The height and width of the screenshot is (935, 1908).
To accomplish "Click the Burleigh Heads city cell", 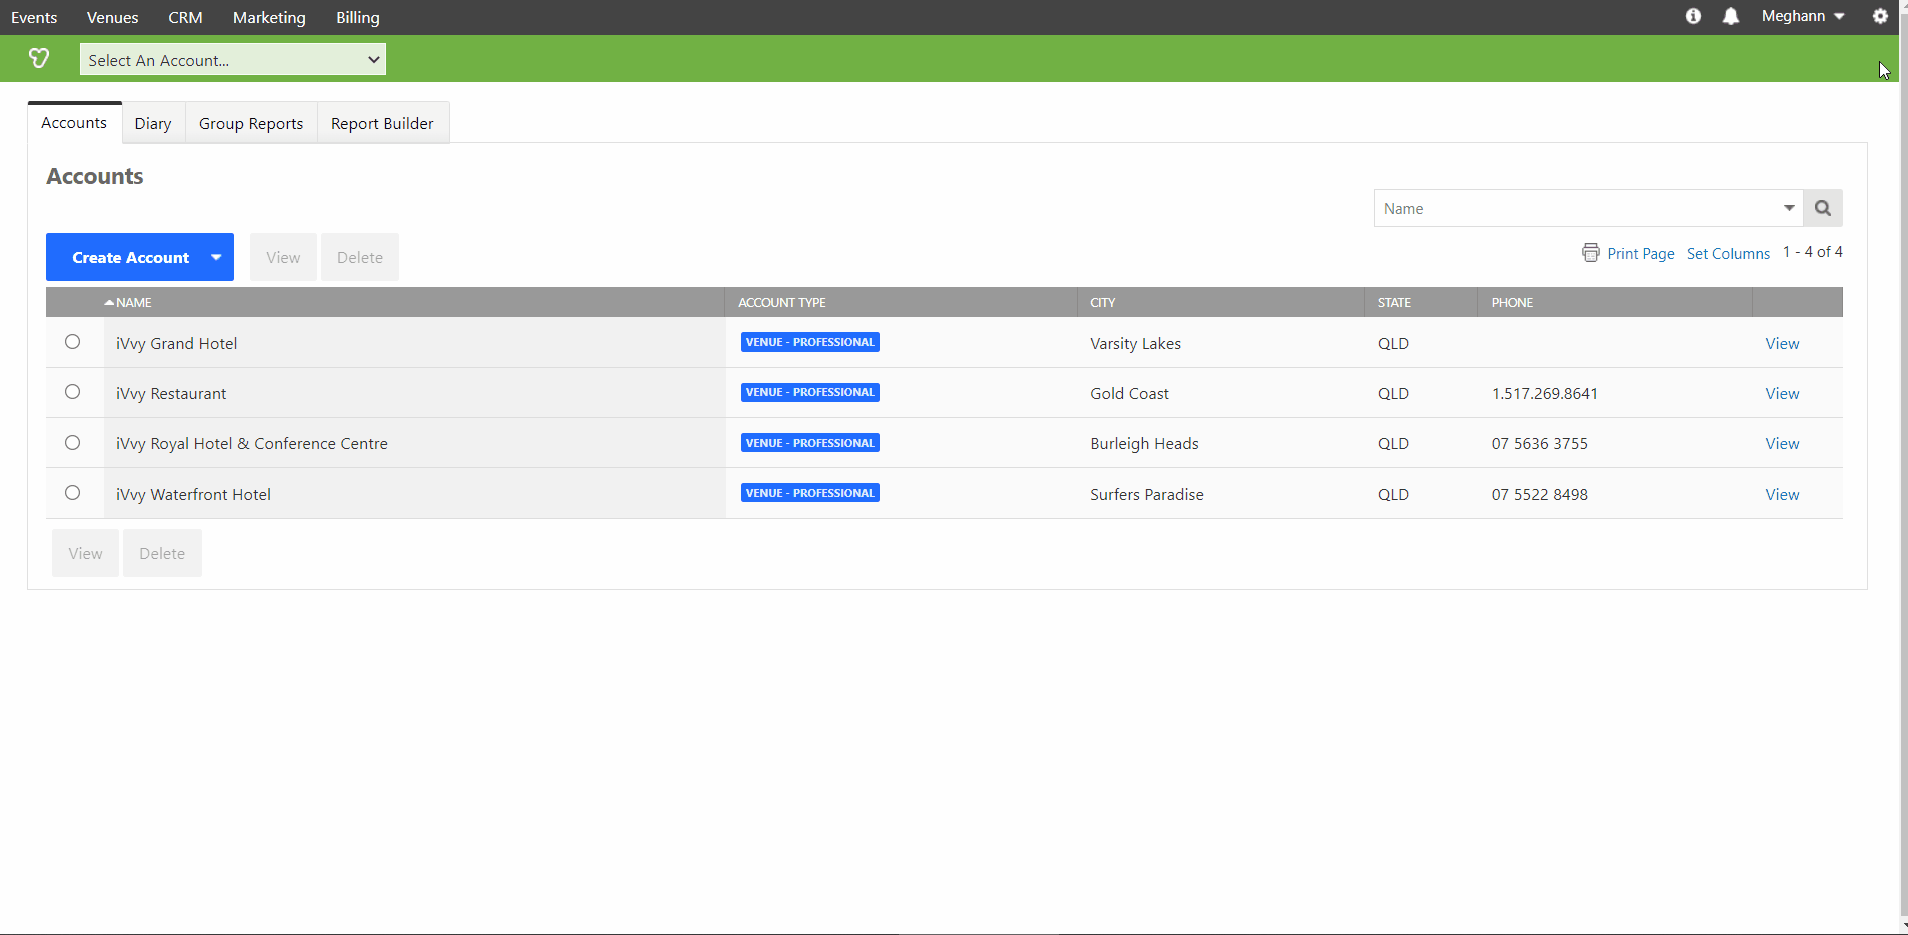I will tap(1144, 443).
